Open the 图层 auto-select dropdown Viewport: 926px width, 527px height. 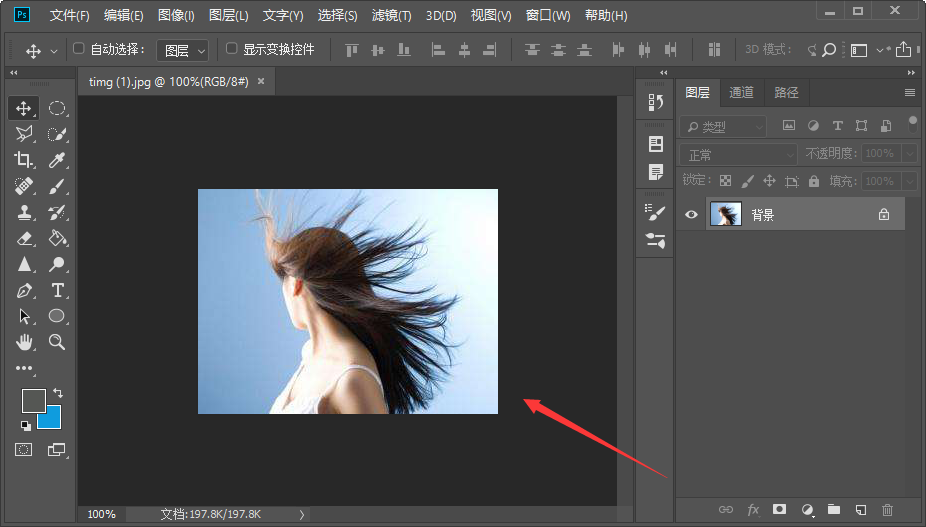point(182,51)
